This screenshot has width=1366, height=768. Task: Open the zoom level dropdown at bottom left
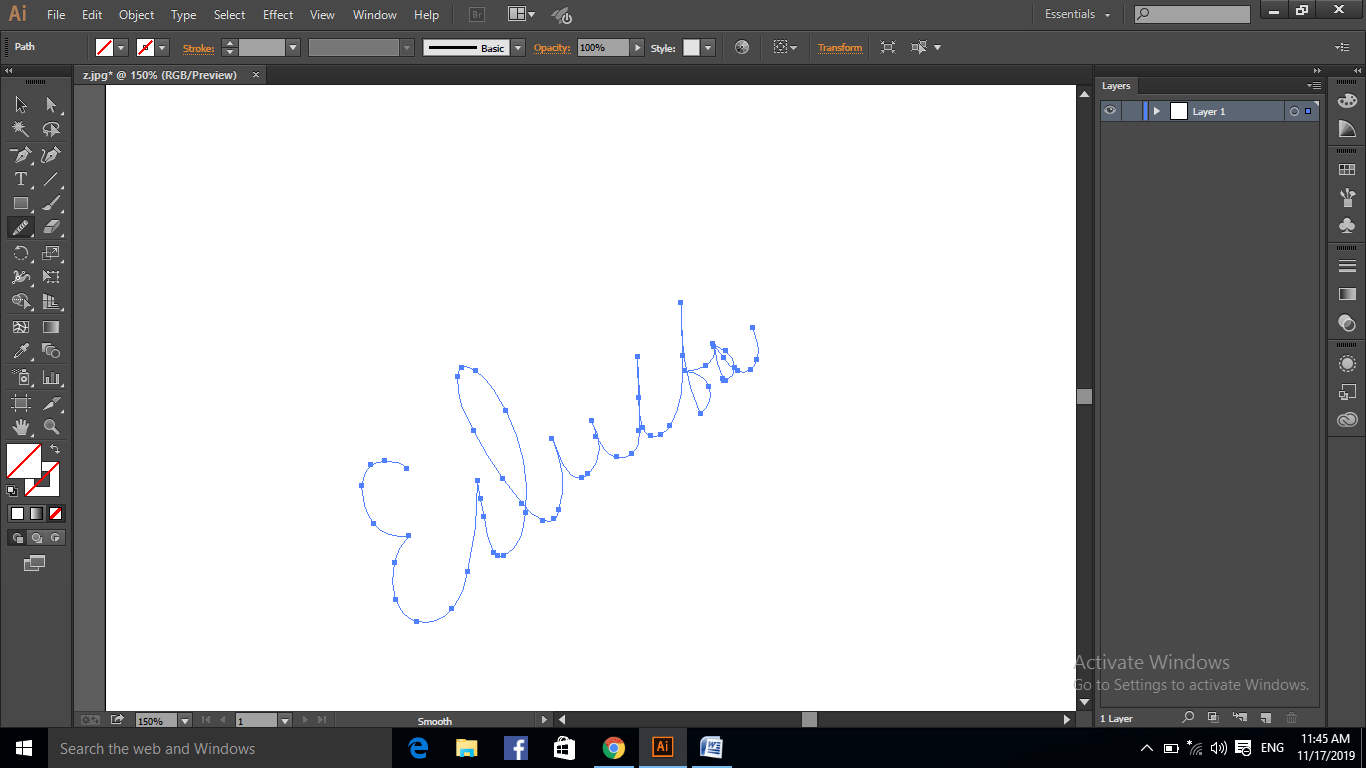pos(184,720)
